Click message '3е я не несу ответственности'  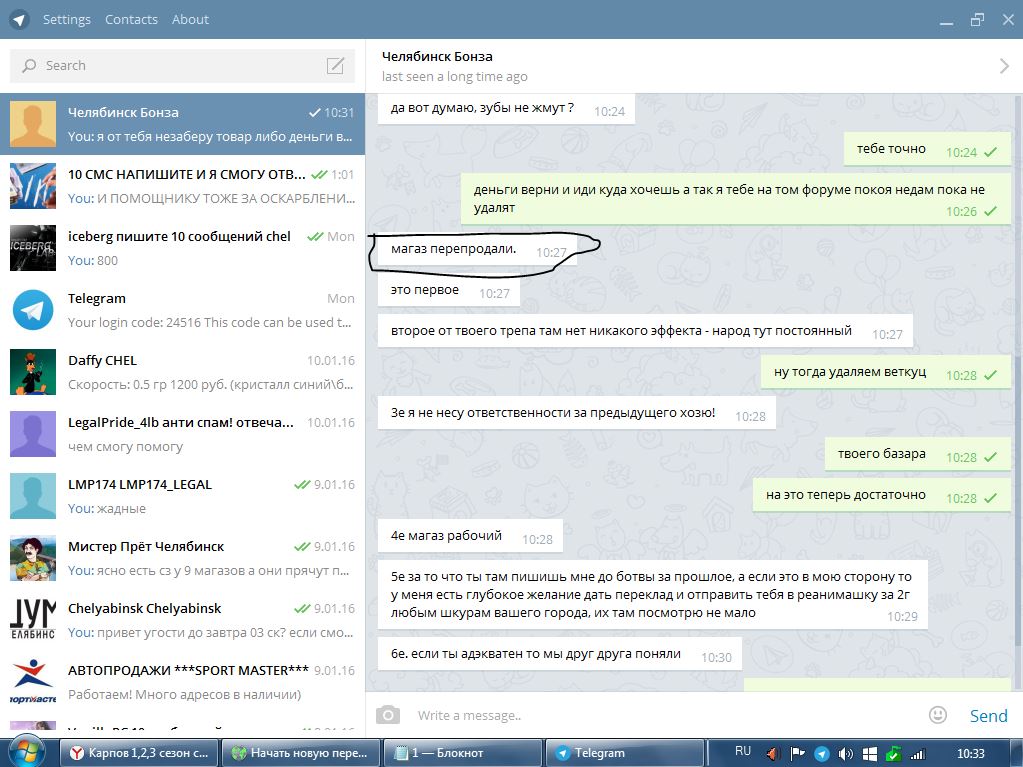pyautogui.click(x=577, y=414)
